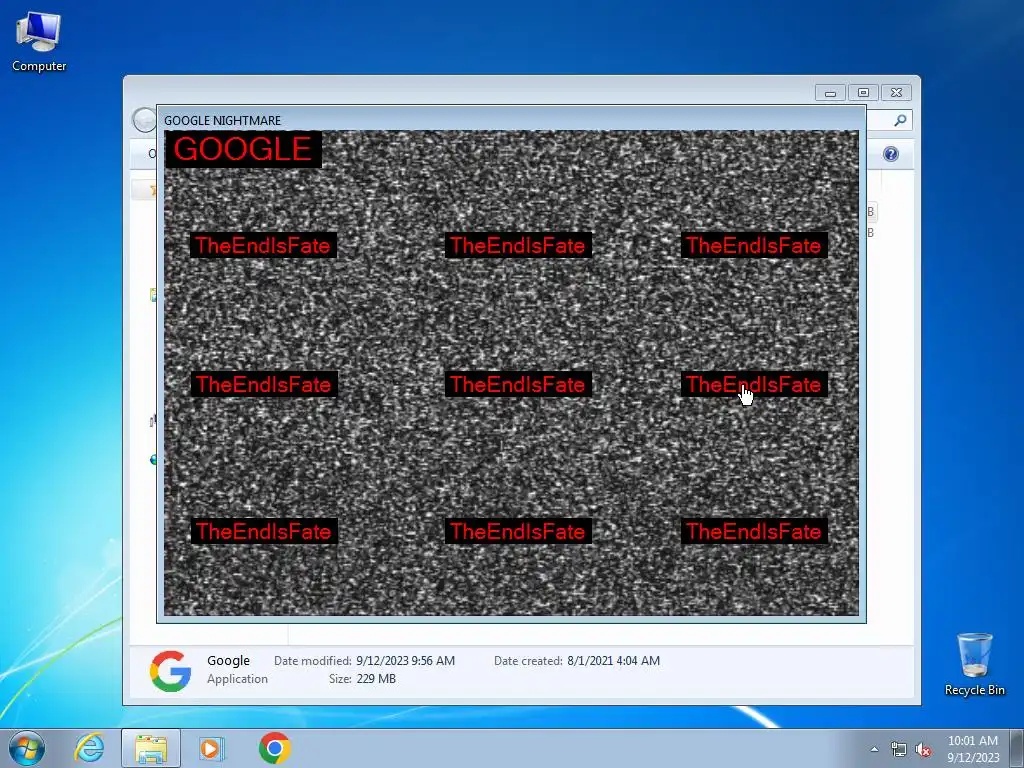The image size is (1024, 768).
Task: Click the middle-right TheEndIsFate label under the cursor
Action: click(x=754, y=384)
